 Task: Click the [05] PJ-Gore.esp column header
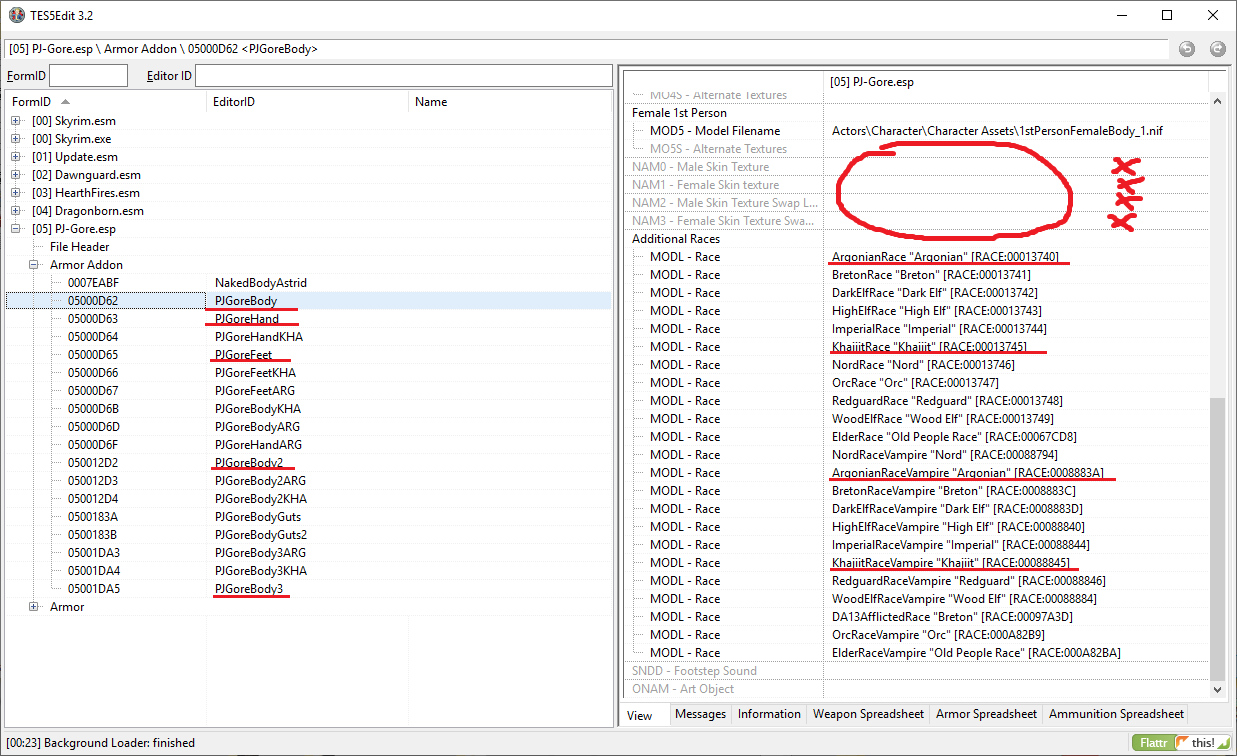[x=1016, y=82]
